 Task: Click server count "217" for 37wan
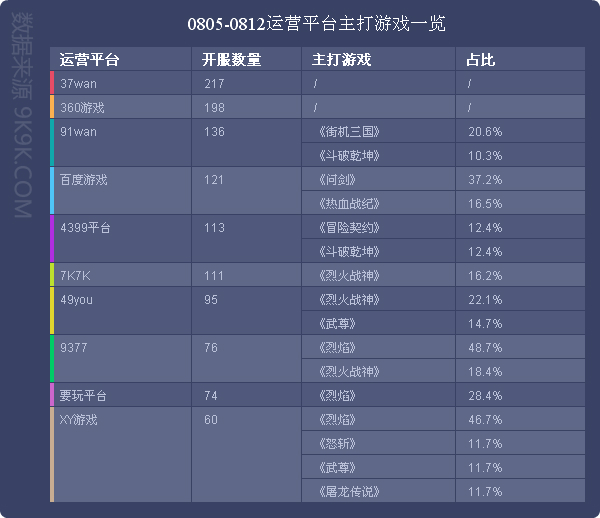tap(214, 84)
